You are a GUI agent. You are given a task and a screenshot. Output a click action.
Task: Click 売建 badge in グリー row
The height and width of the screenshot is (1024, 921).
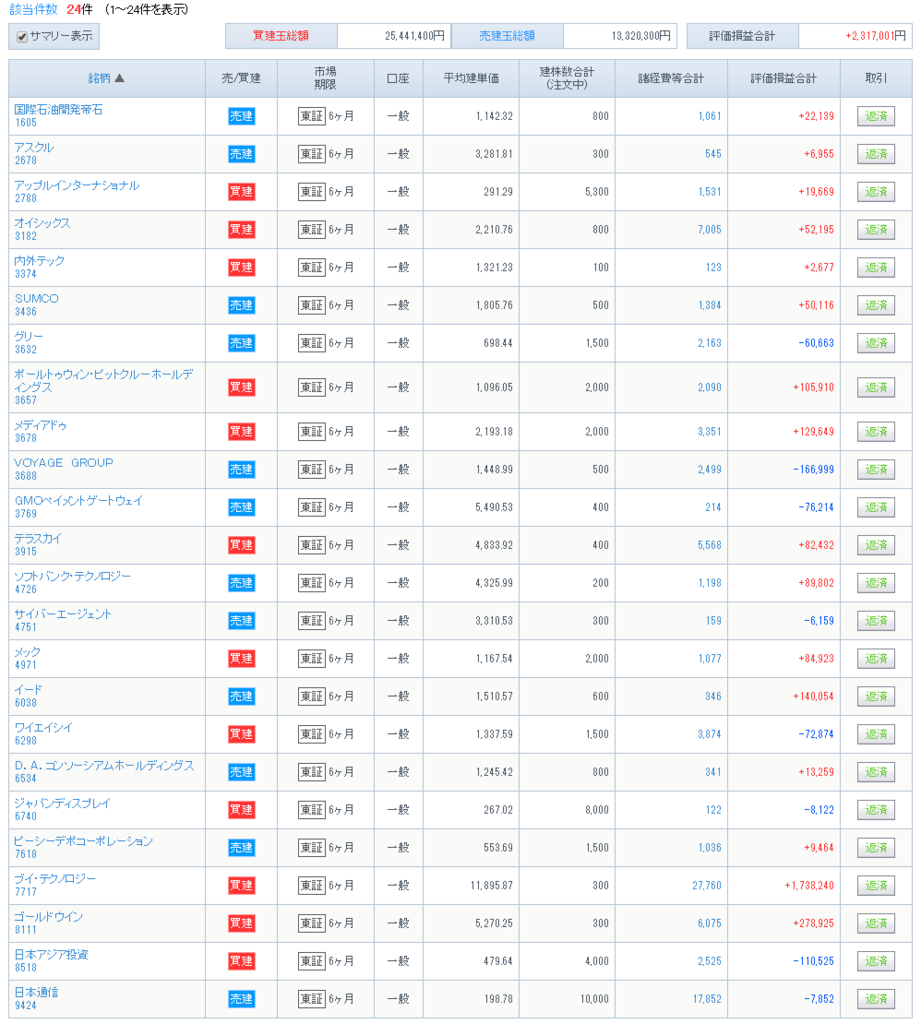(x=241, y=344)
